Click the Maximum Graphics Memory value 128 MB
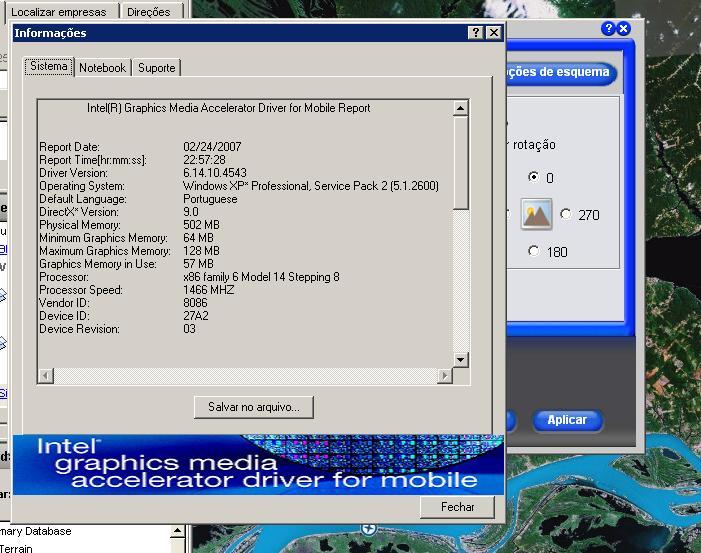The width and height of the screenshot is (701, 553). (x=201, y=251)
